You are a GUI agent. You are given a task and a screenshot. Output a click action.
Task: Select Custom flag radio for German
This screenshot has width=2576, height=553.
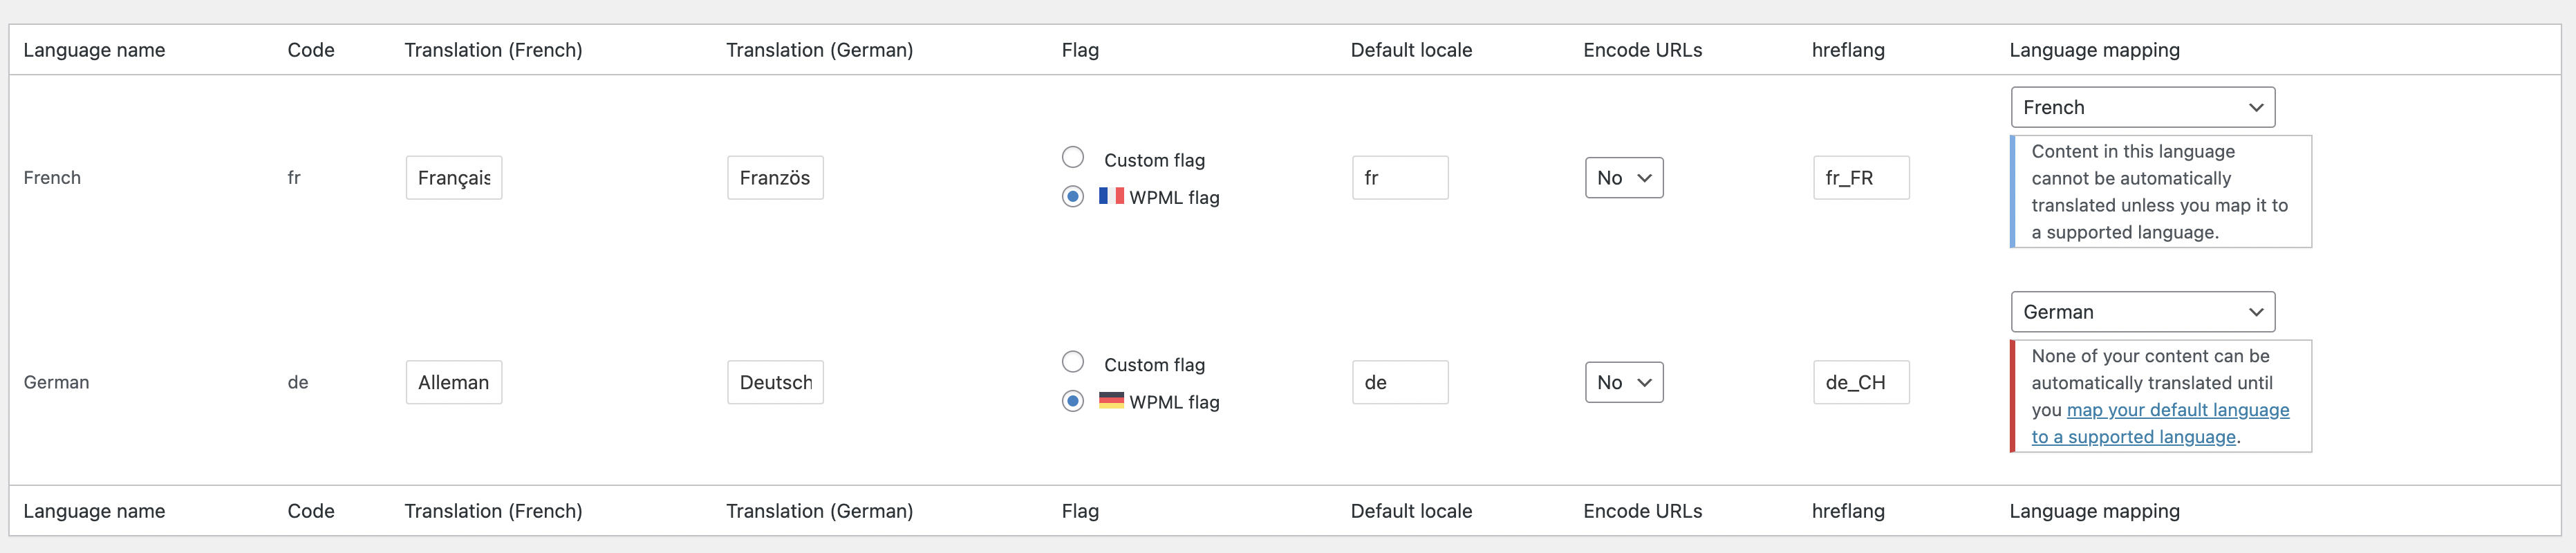[x=1072, y=362]
